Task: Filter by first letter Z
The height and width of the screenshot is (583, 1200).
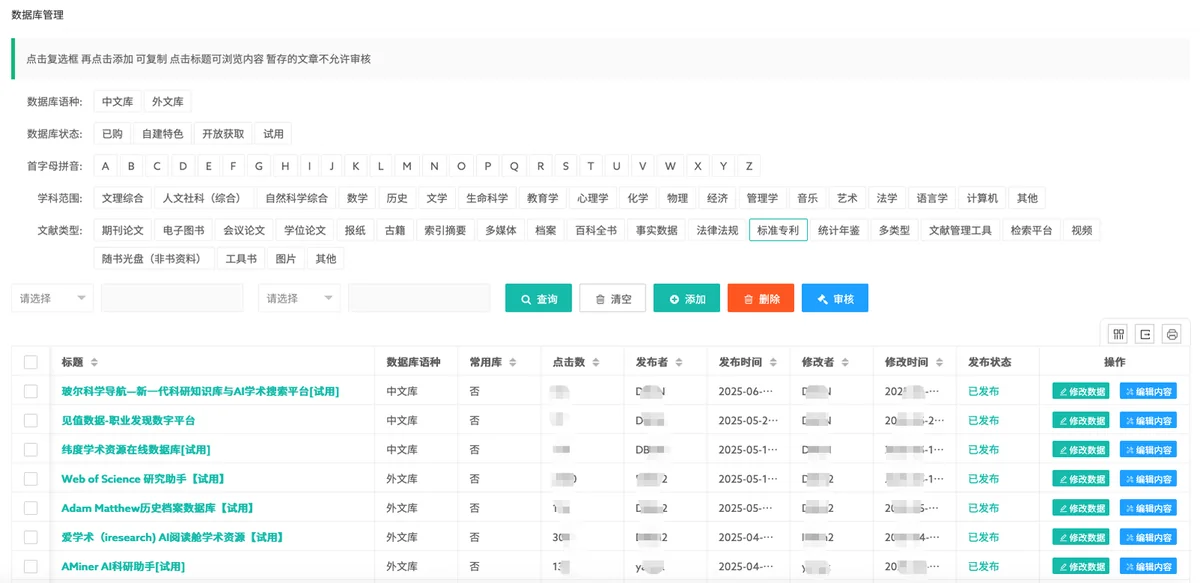Action: click(749, 166)
